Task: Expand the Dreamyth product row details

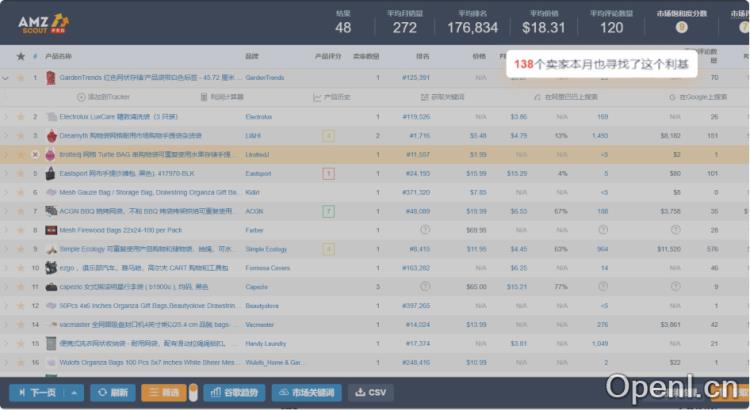Action: click(x=7, y=135)
